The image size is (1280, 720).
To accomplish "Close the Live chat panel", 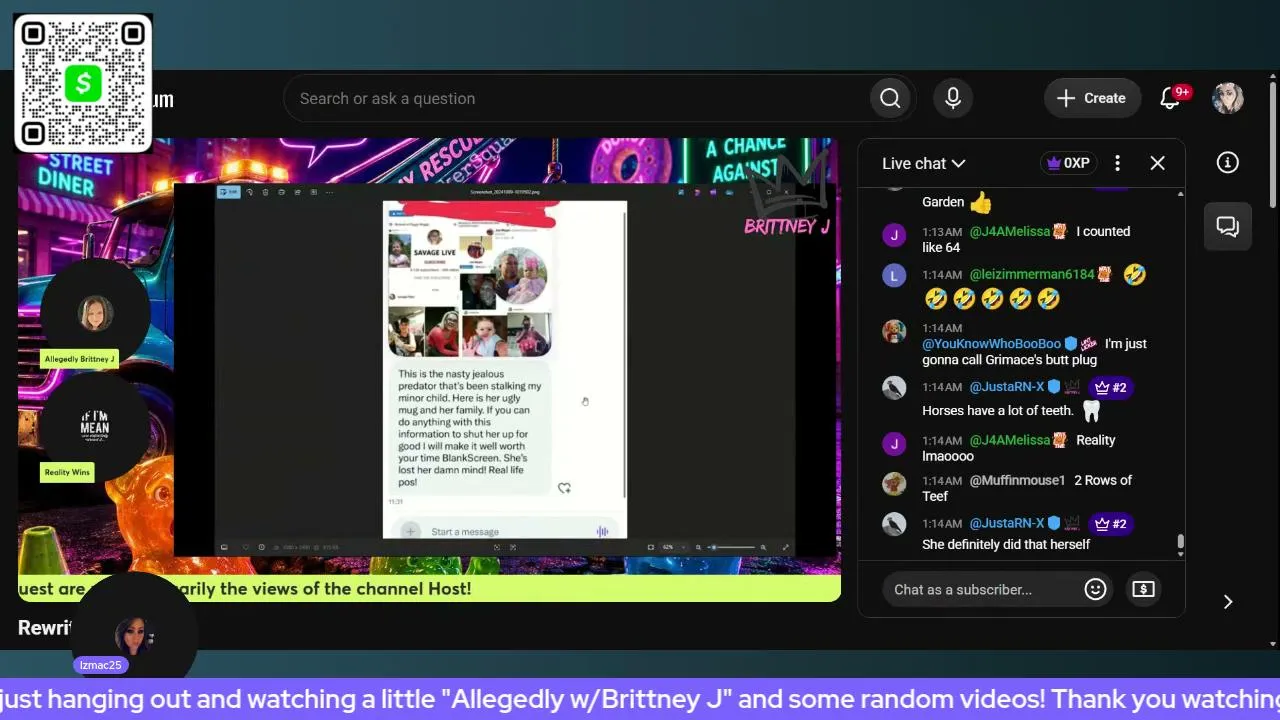I will (x=1157, y=163).
